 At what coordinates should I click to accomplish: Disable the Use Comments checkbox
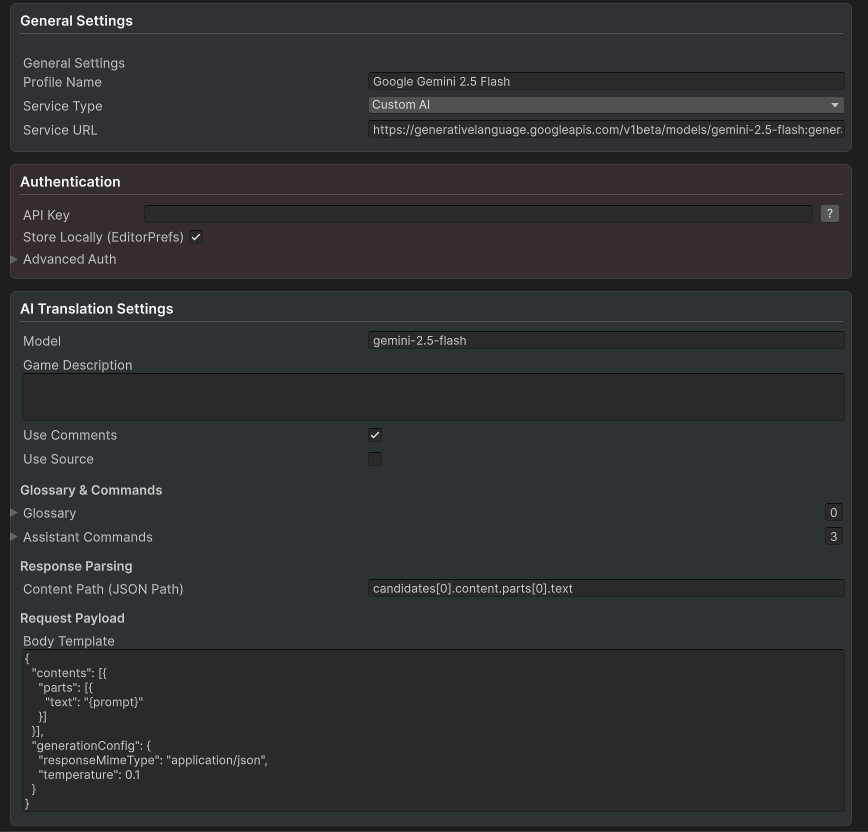click(374, 434)
